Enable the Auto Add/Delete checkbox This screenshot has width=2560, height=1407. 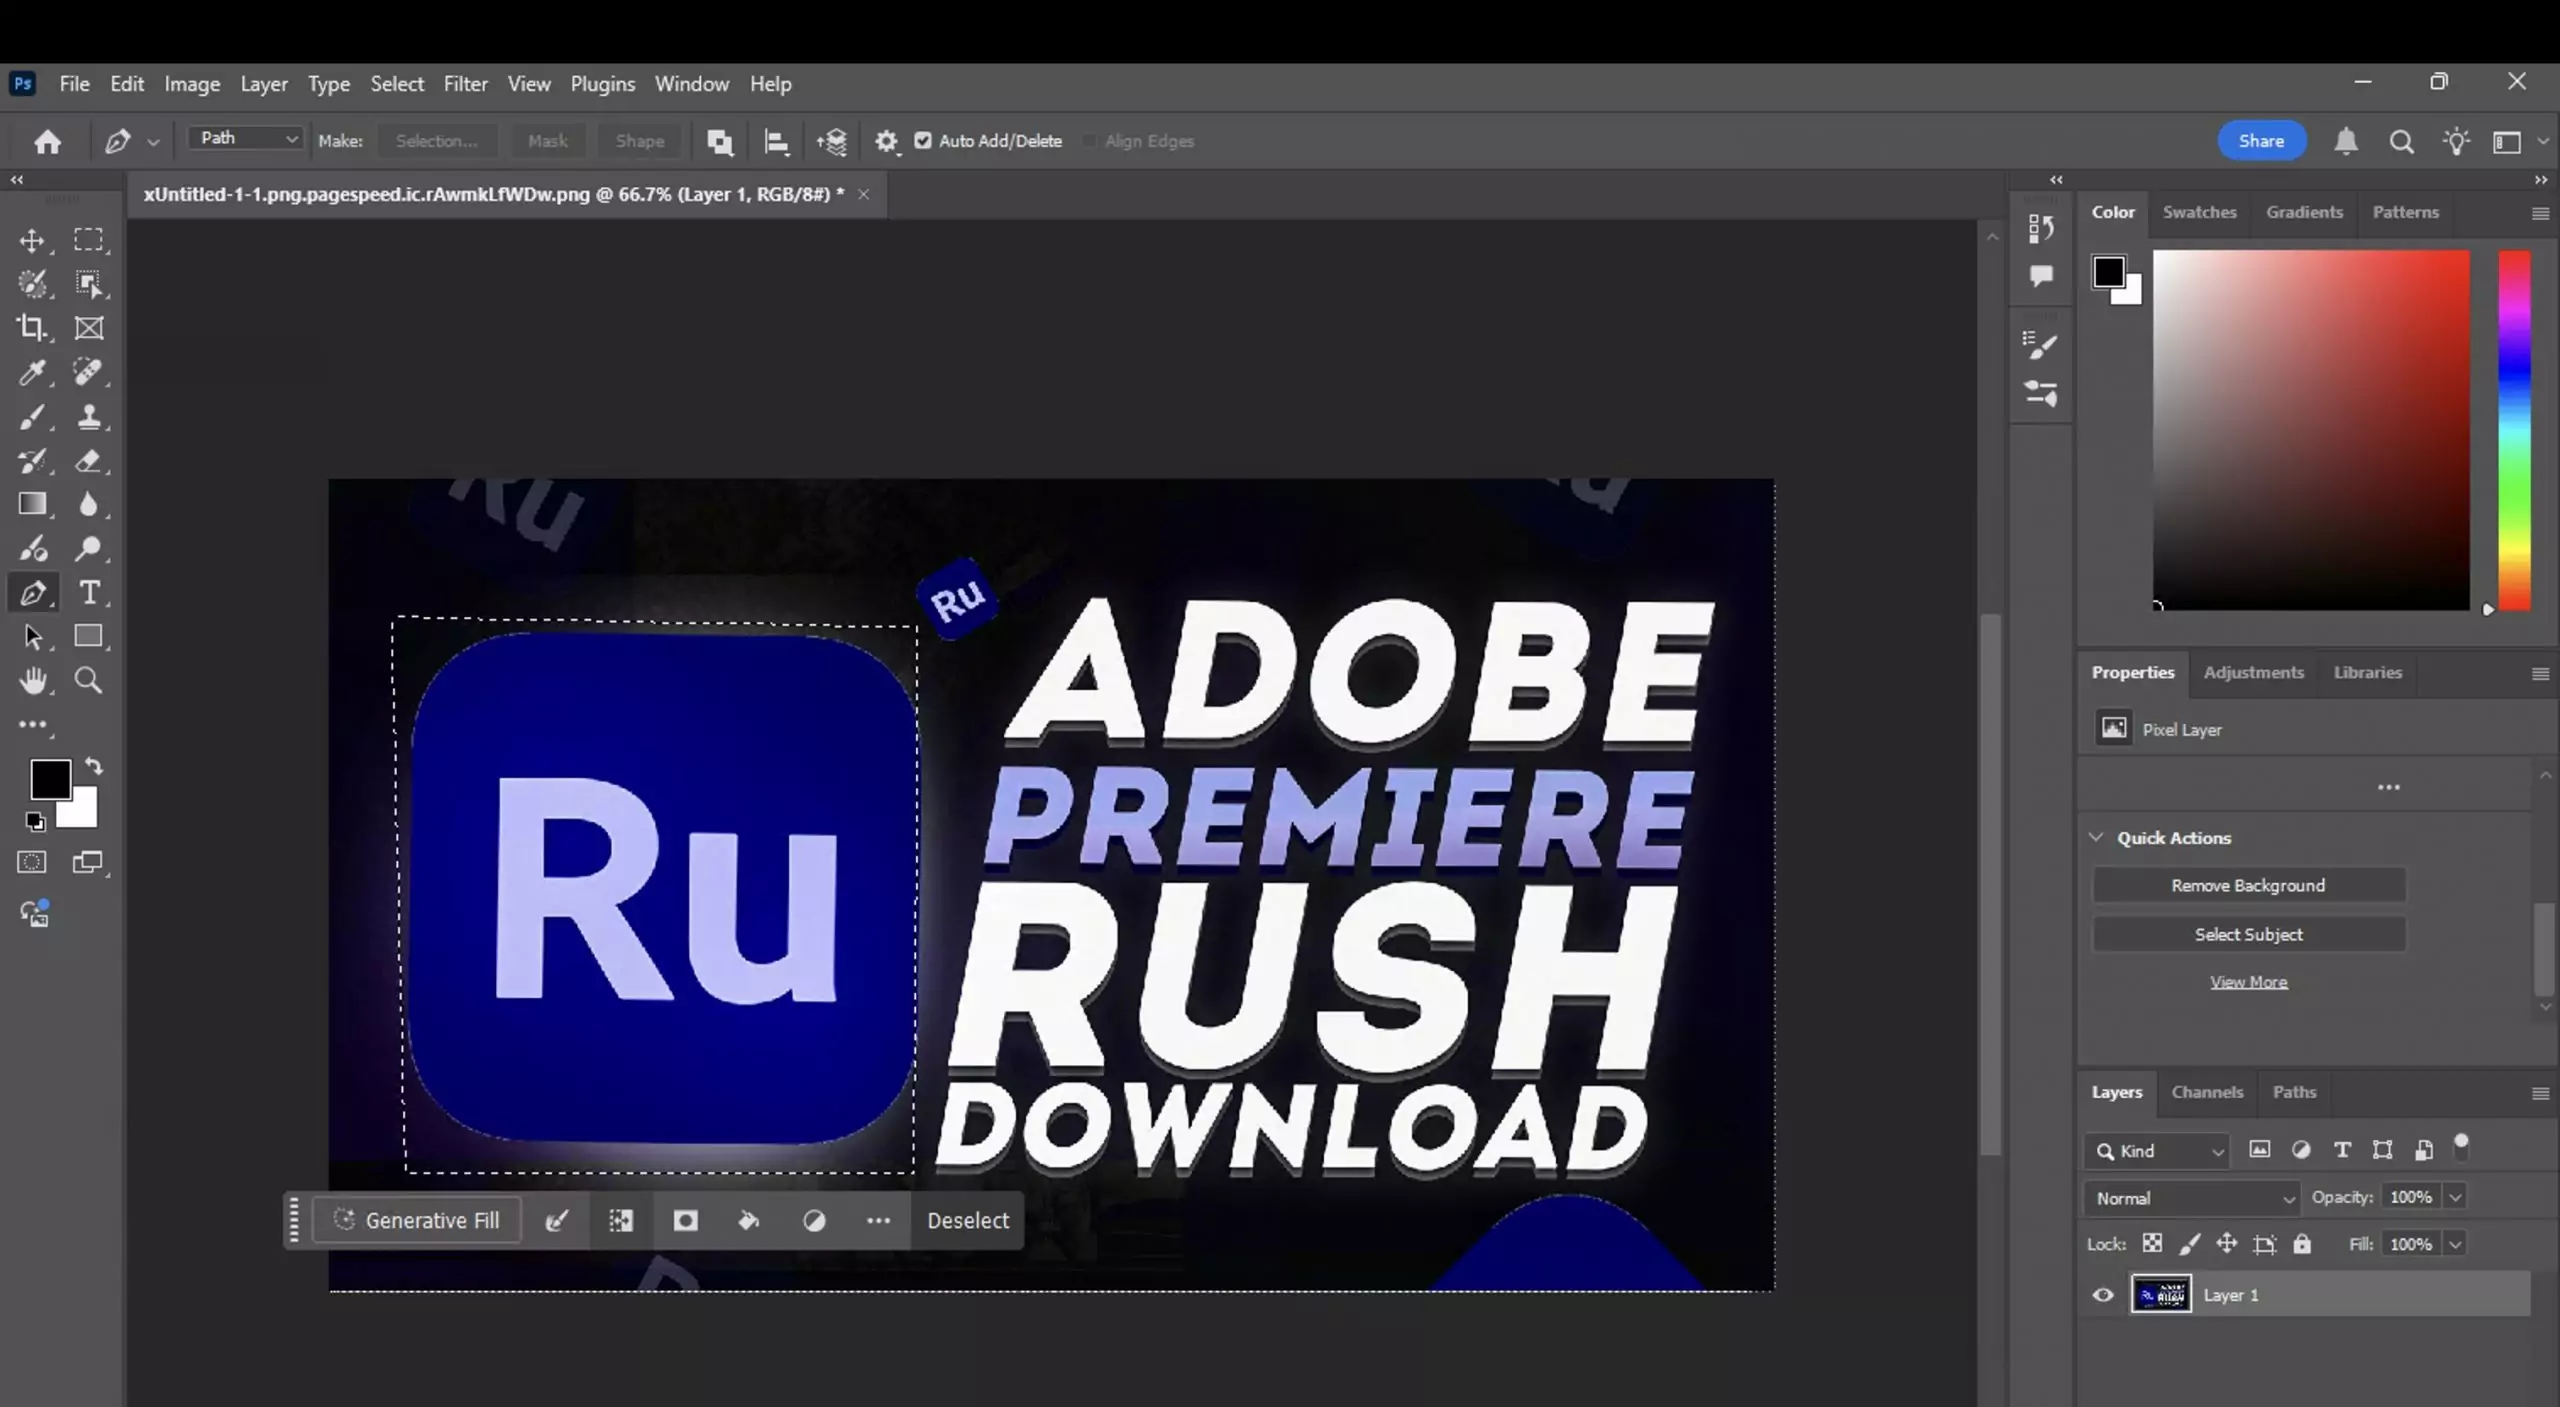923,141
